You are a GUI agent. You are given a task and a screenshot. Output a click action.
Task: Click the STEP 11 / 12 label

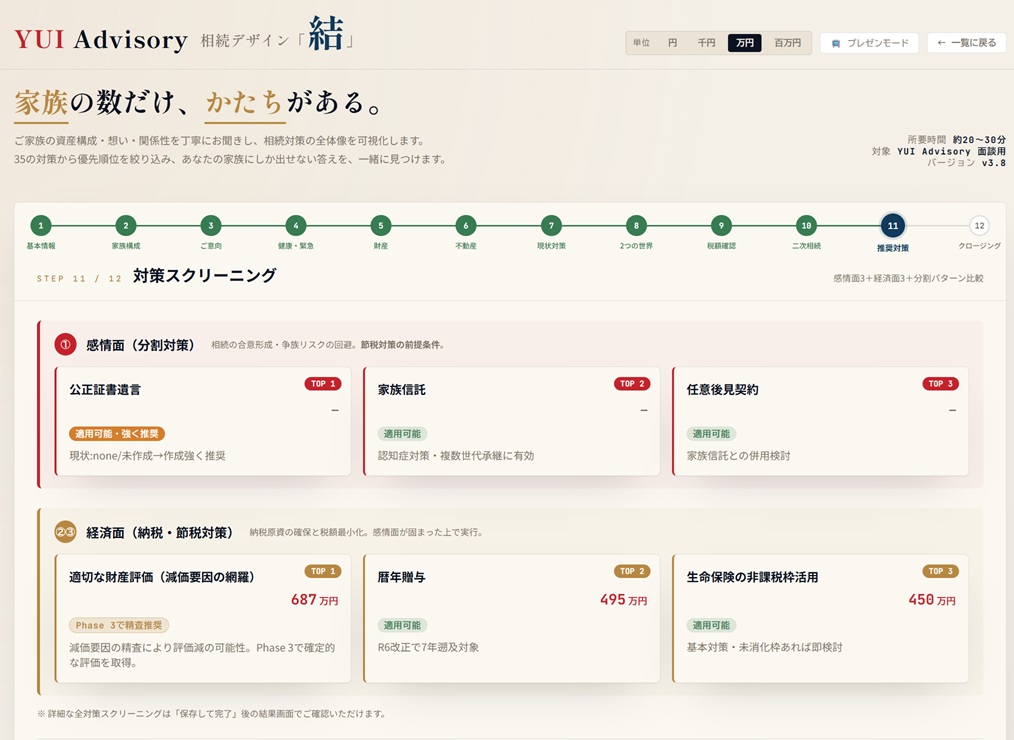79,279
